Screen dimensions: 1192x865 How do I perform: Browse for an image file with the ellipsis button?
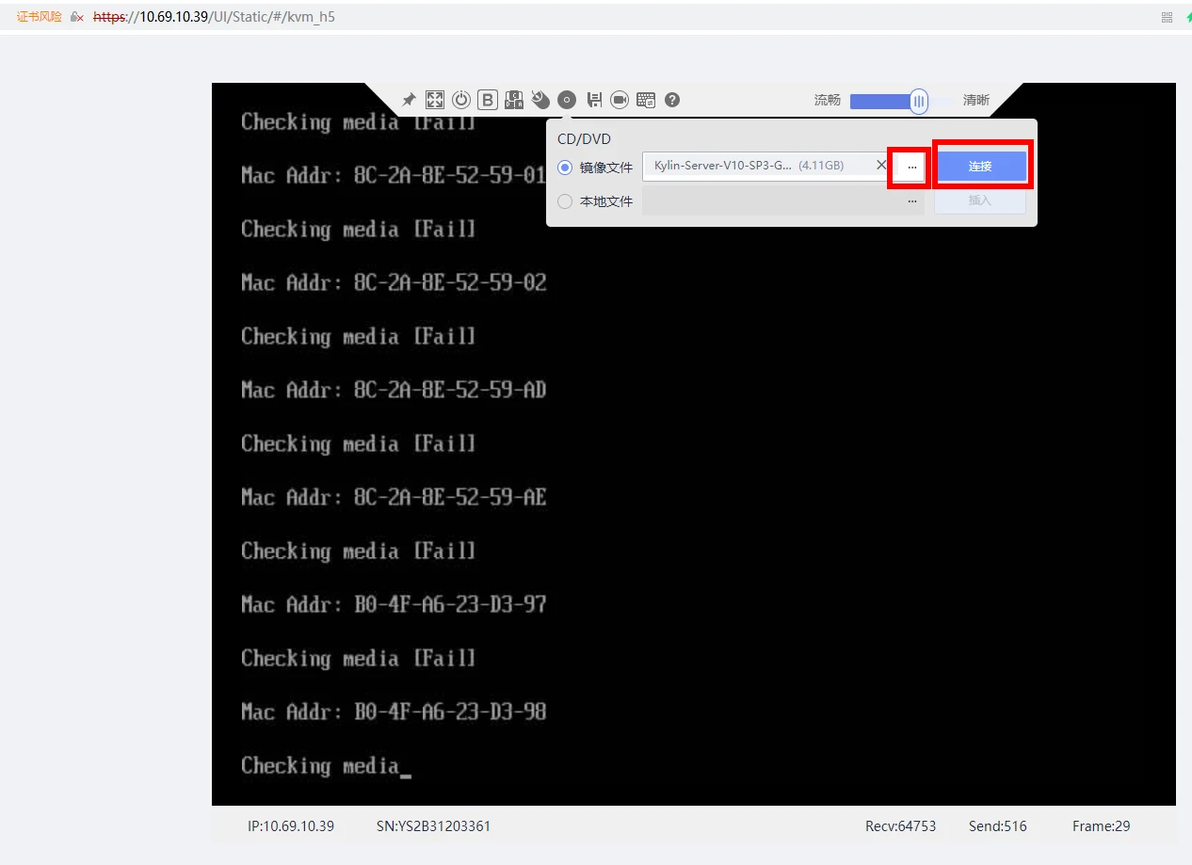click(912, 166)
